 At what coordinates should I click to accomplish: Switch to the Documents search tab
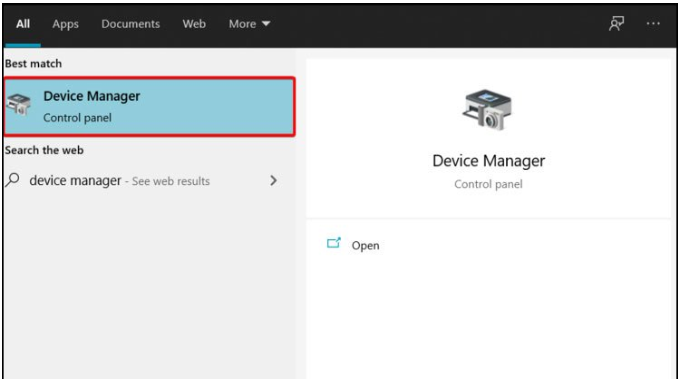click(131, 24)
